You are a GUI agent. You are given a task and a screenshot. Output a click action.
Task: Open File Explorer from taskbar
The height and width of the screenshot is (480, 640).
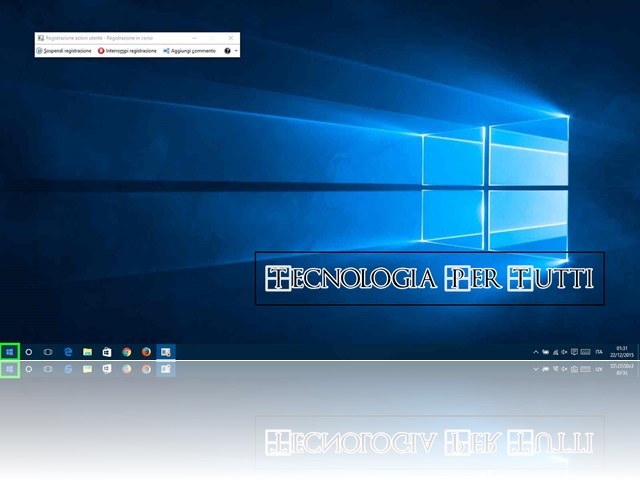(87, 352)
